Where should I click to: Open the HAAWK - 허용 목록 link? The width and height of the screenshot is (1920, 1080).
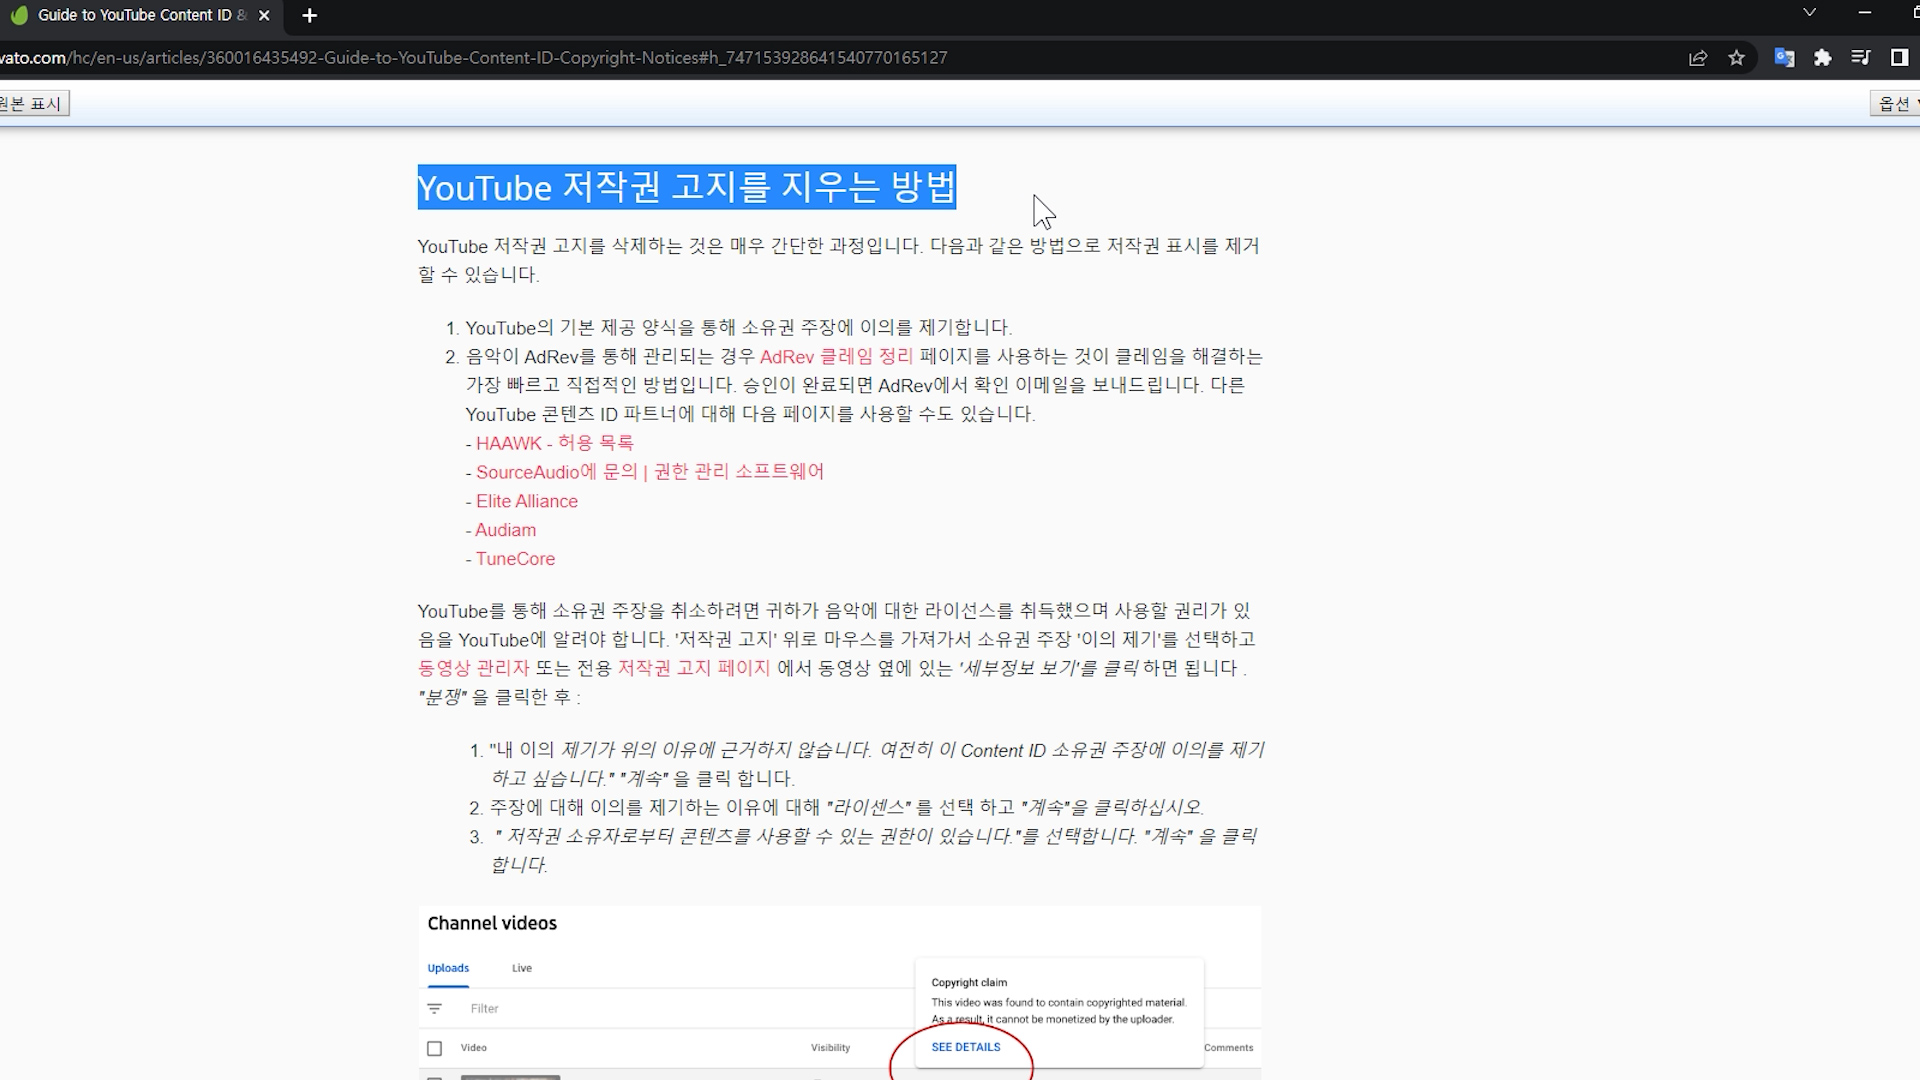coord(555,443)
